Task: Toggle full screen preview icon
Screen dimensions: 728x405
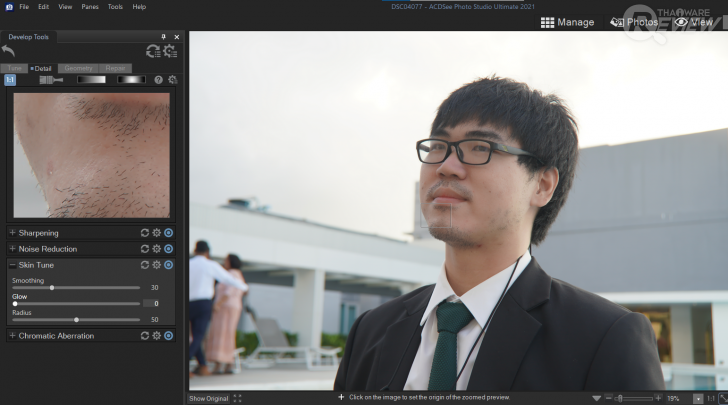Action: coord(238,398)
